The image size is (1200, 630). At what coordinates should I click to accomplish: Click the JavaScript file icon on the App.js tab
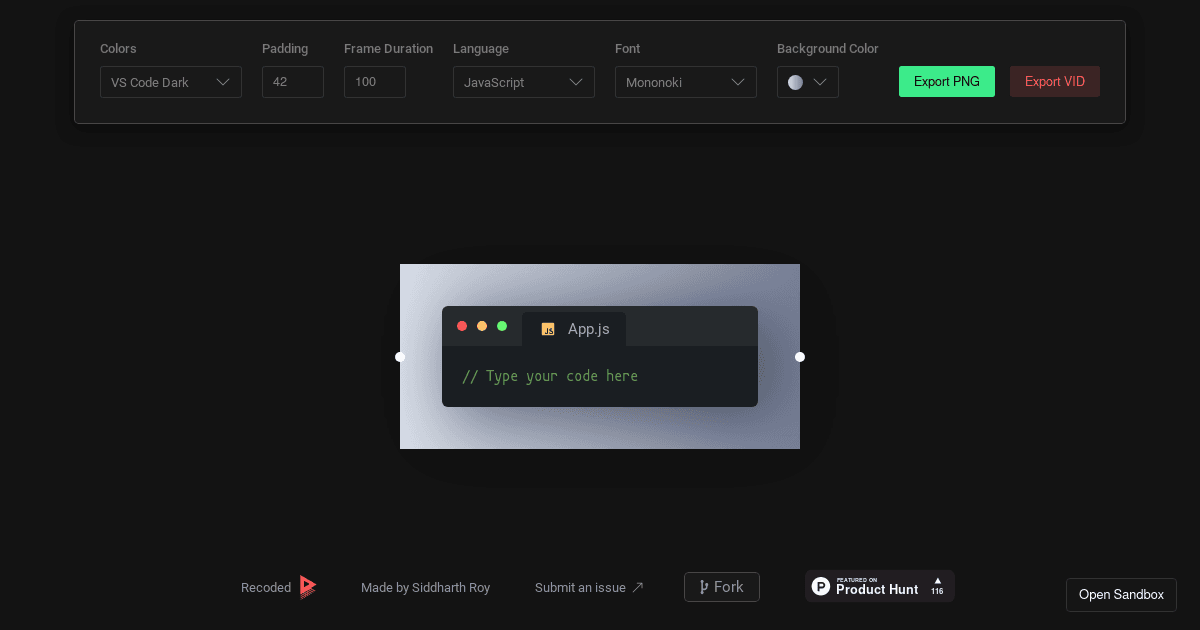[x=548, y=329]
